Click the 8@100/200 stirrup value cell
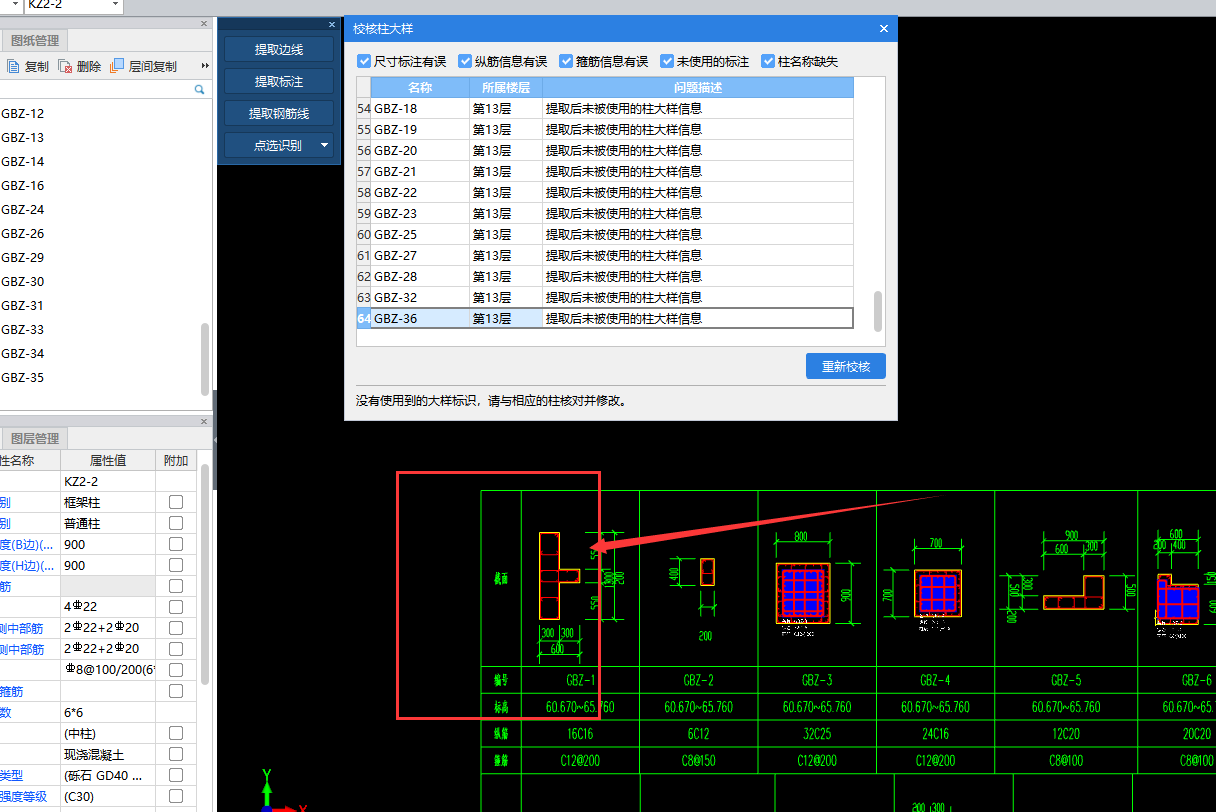1216x812 pixels. pyautogui.click(x=108, y=670)
